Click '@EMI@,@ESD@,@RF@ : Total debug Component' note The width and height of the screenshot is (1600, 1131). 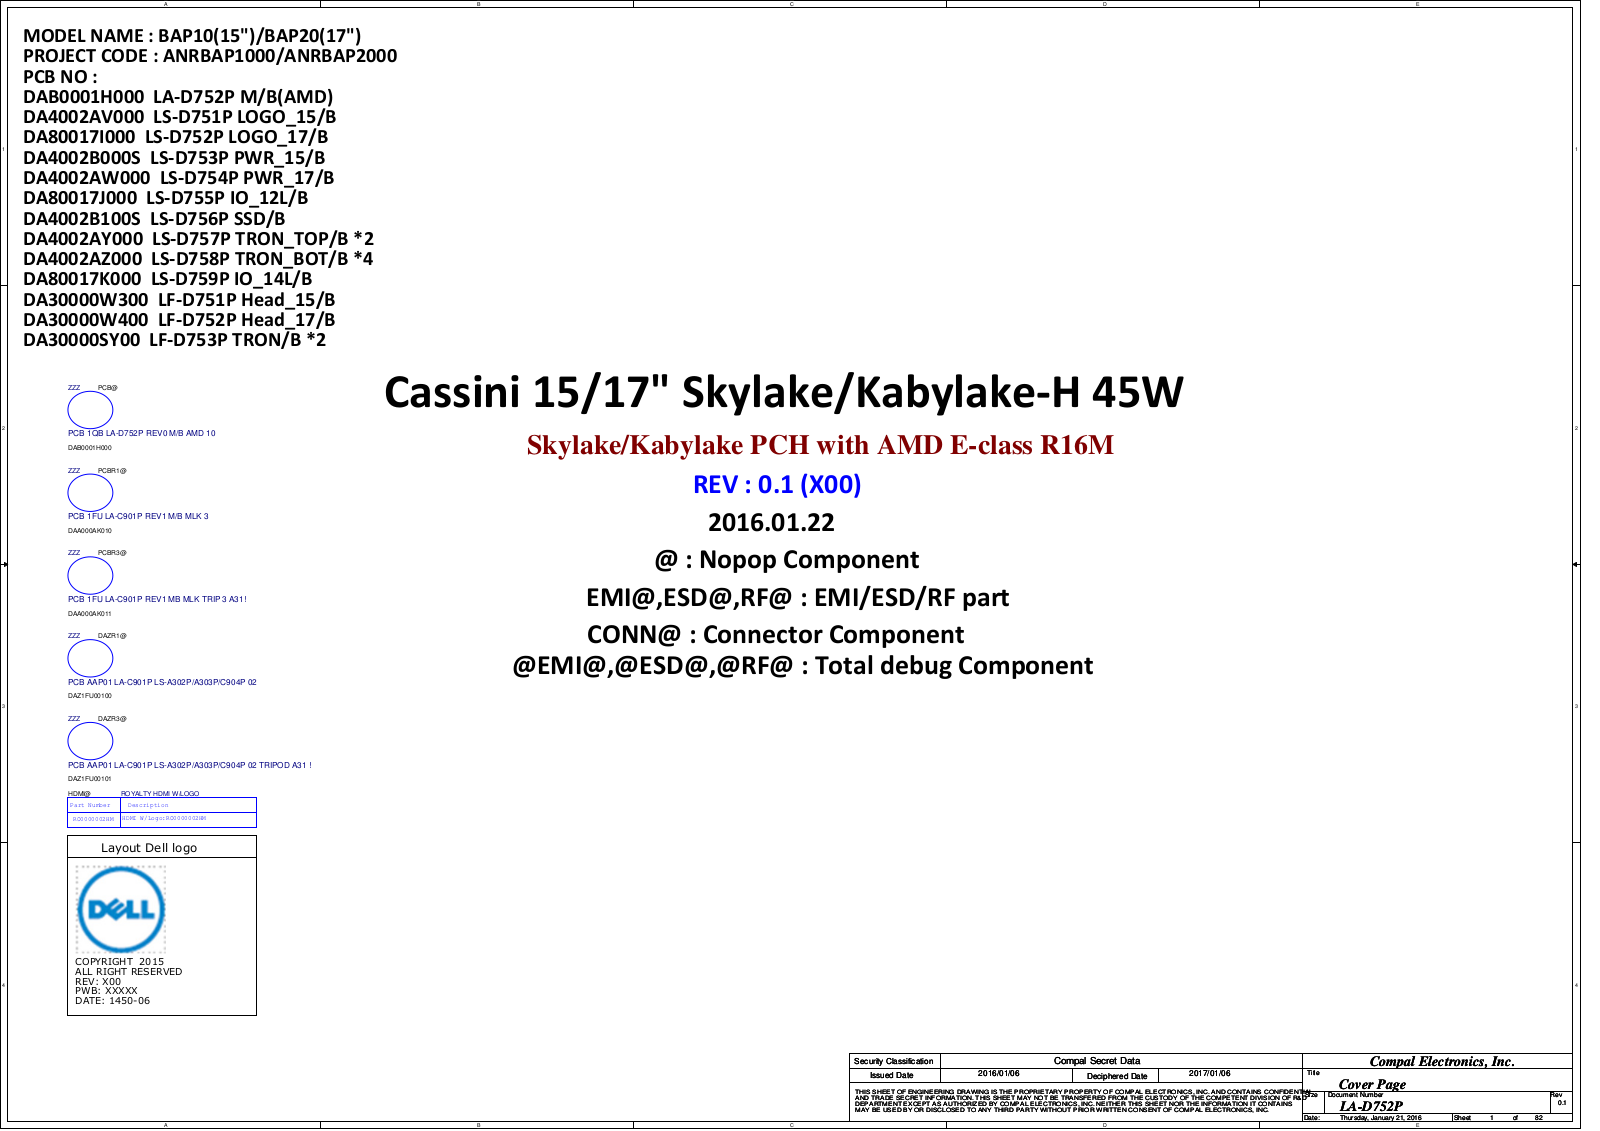(803, 666)
